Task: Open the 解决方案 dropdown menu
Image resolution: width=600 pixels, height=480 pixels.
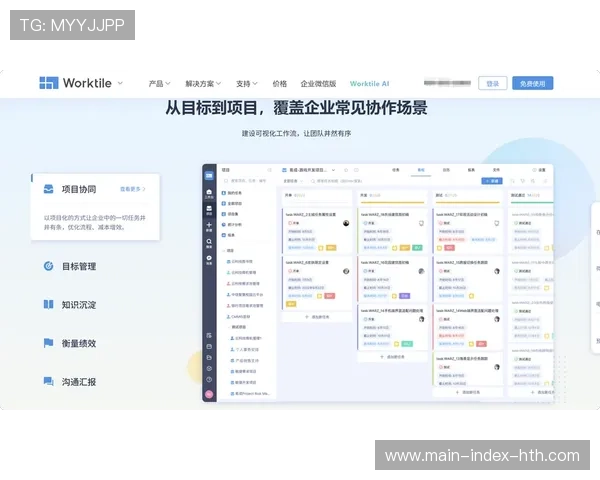Action: (203, 83)
